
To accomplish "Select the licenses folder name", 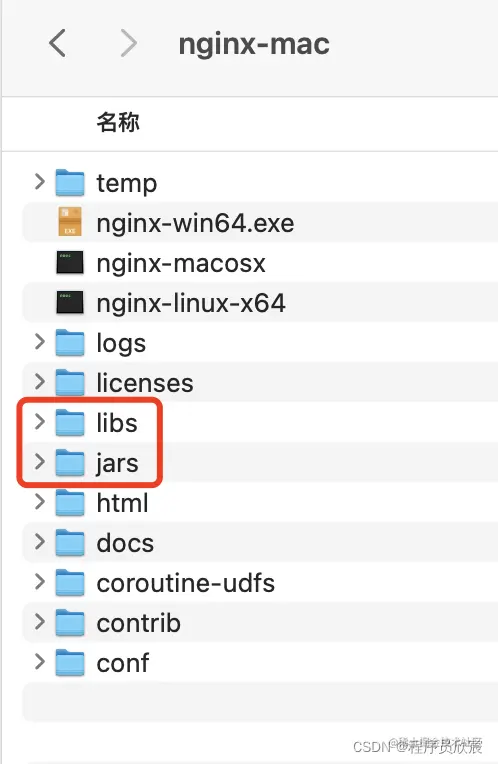I will click(x=145, y=382).
